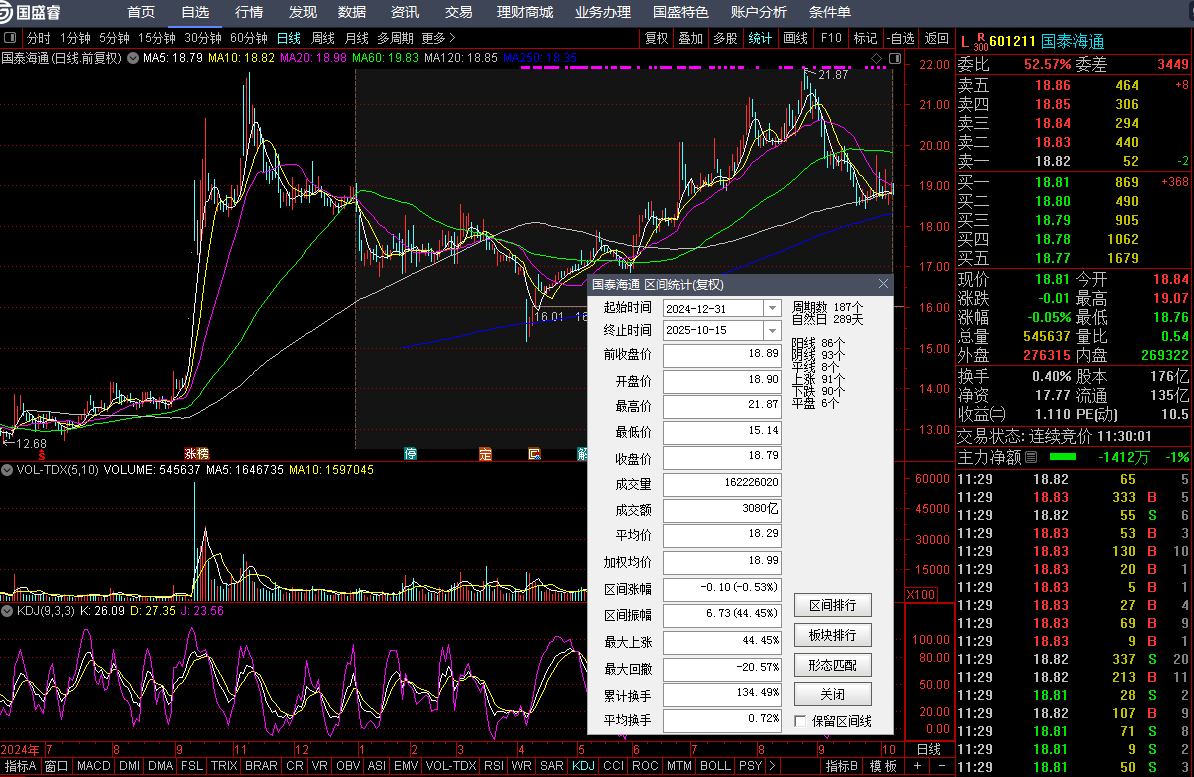
Task: Open the 指标B panel button
Action: coord(841,766)
